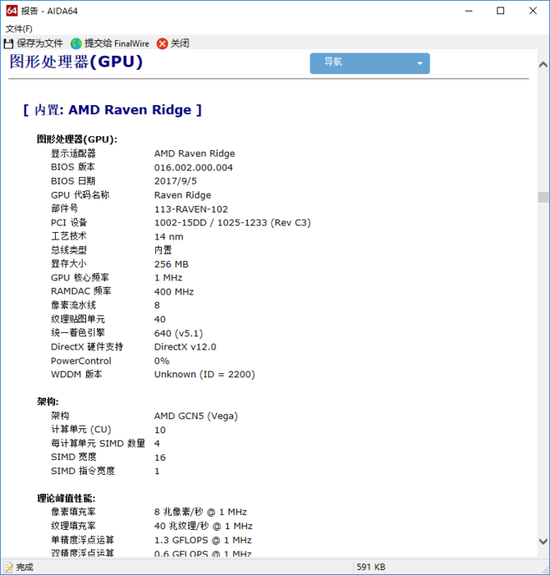Close the AIDA64 report window
Image resolution: width=550 pixels, height=575 pixels.
(533, 11)
